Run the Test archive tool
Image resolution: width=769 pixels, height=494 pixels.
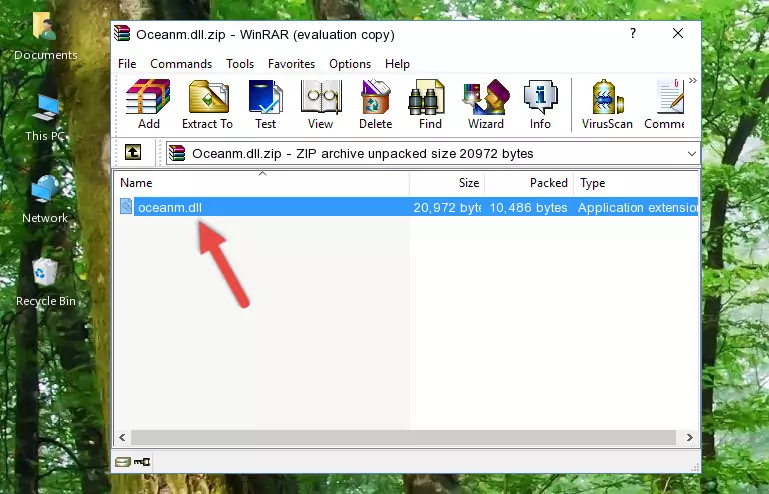click(265, 104)
